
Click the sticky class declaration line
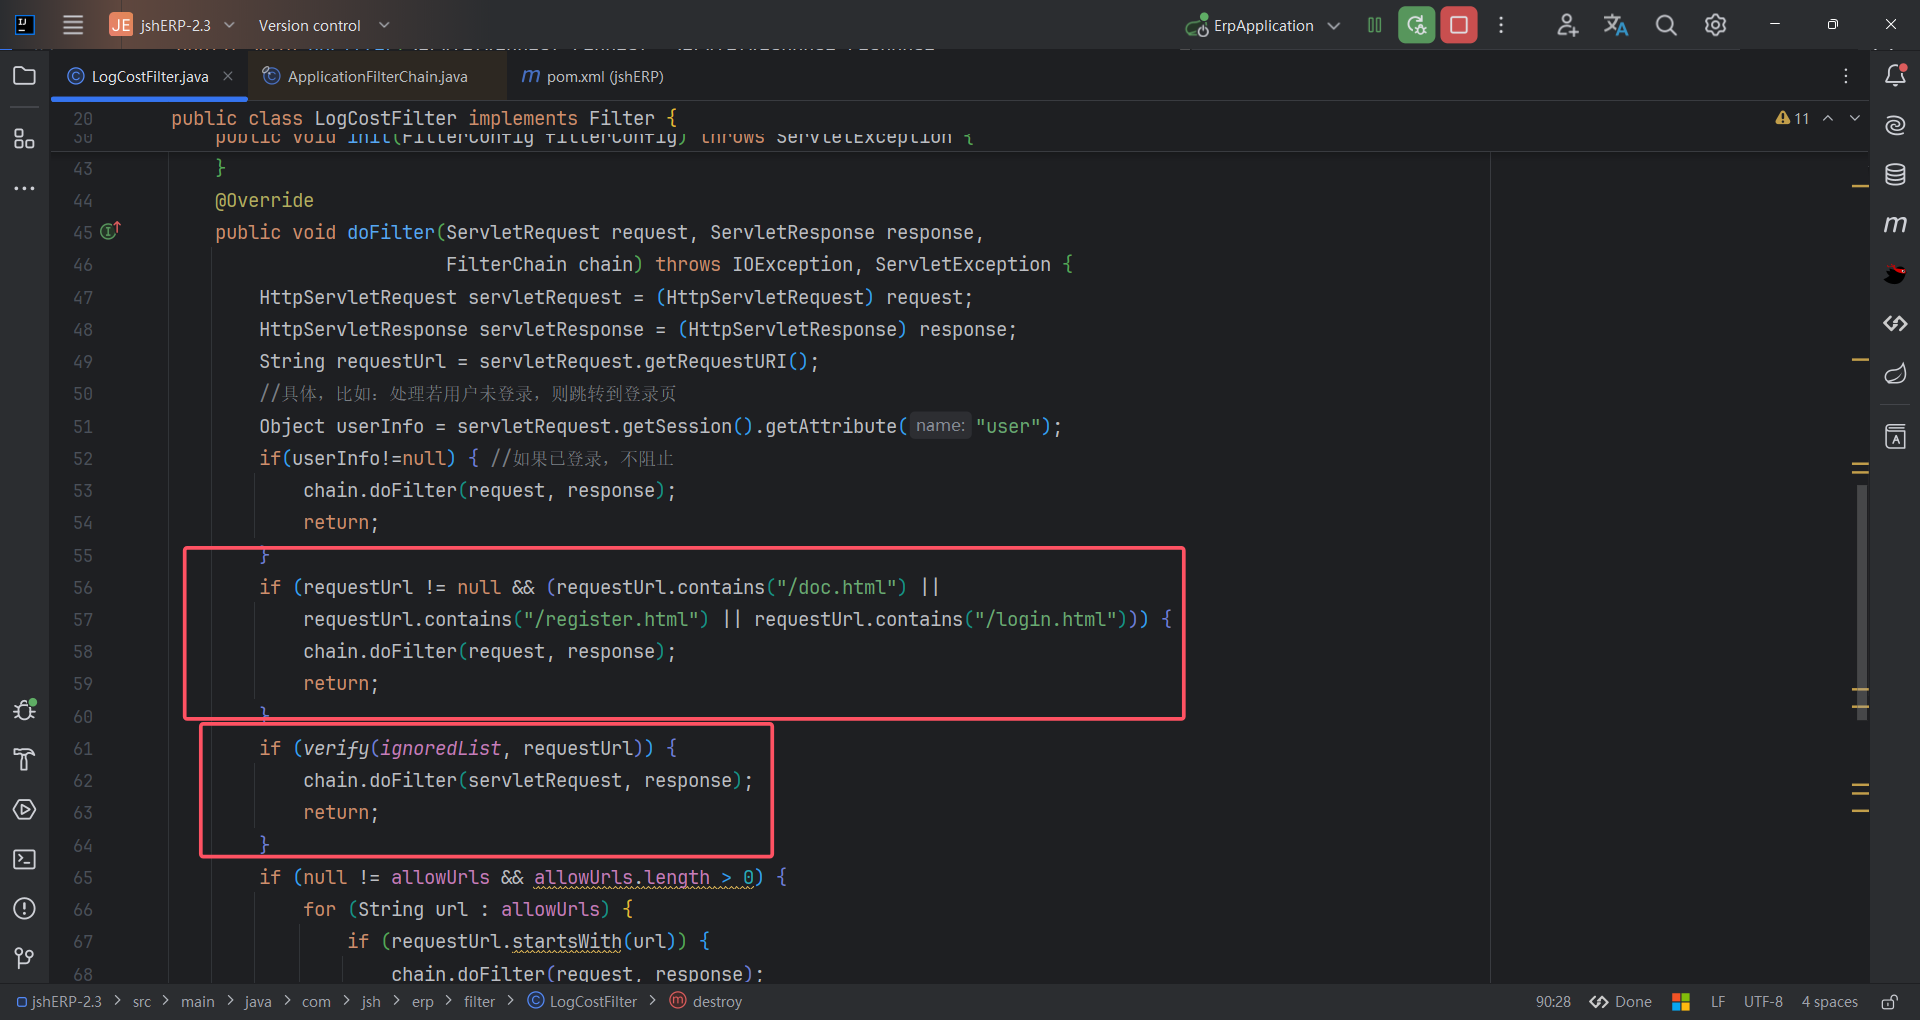(x=423, y=118)
